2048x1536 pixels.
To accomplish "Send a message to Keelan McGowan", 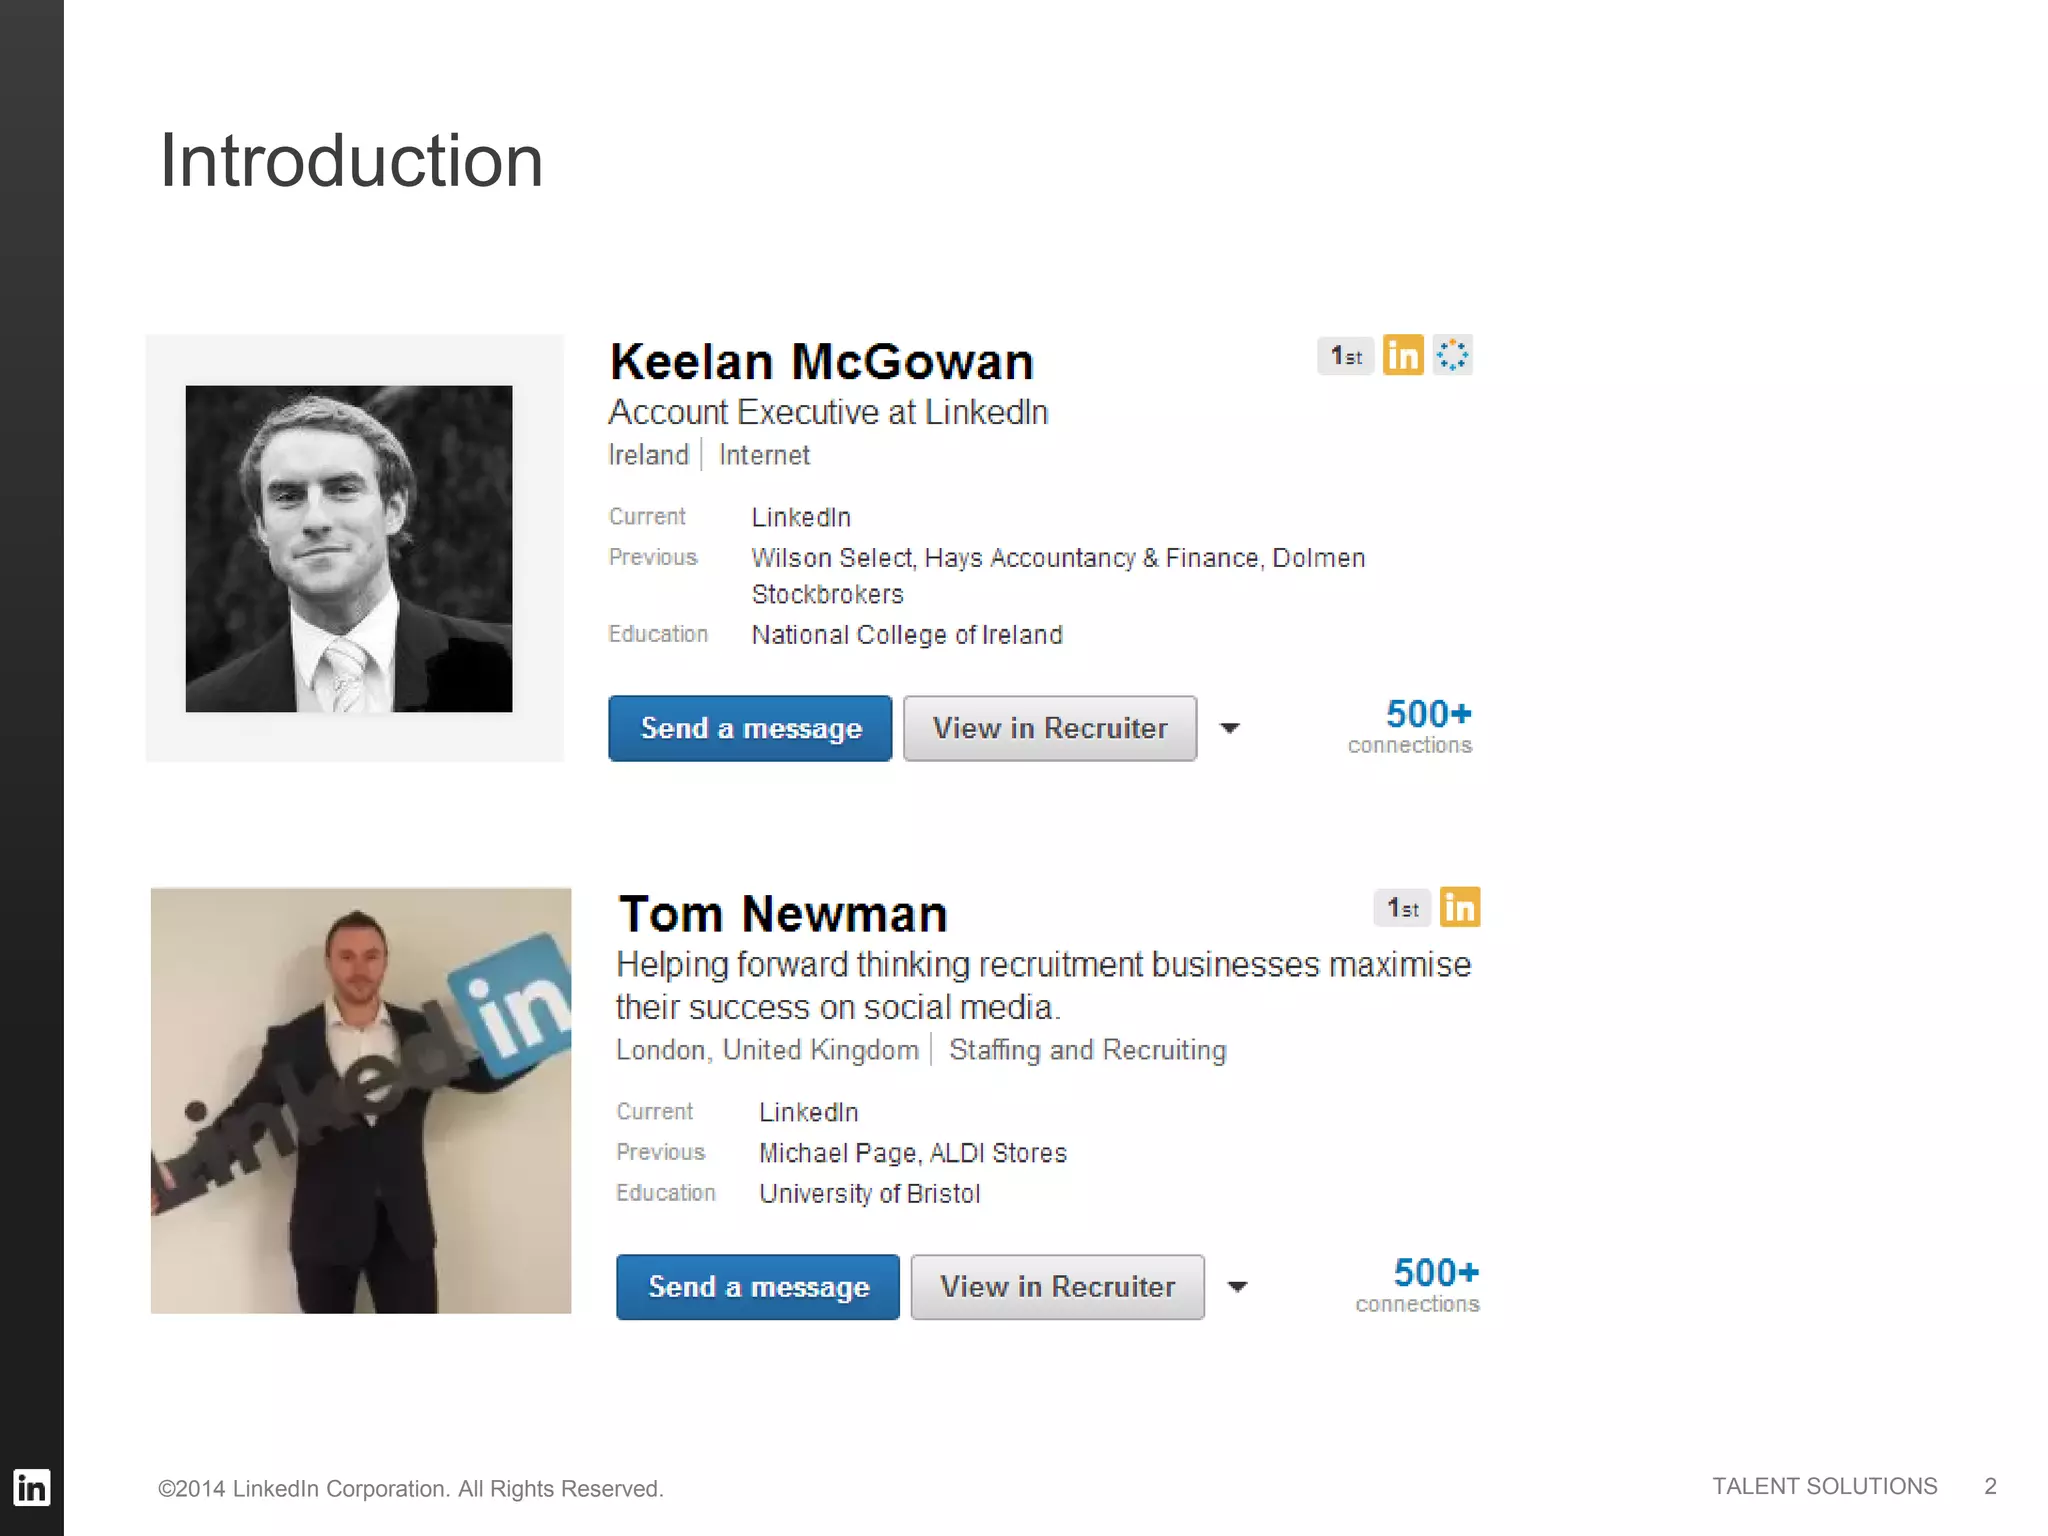I will 750,728.
